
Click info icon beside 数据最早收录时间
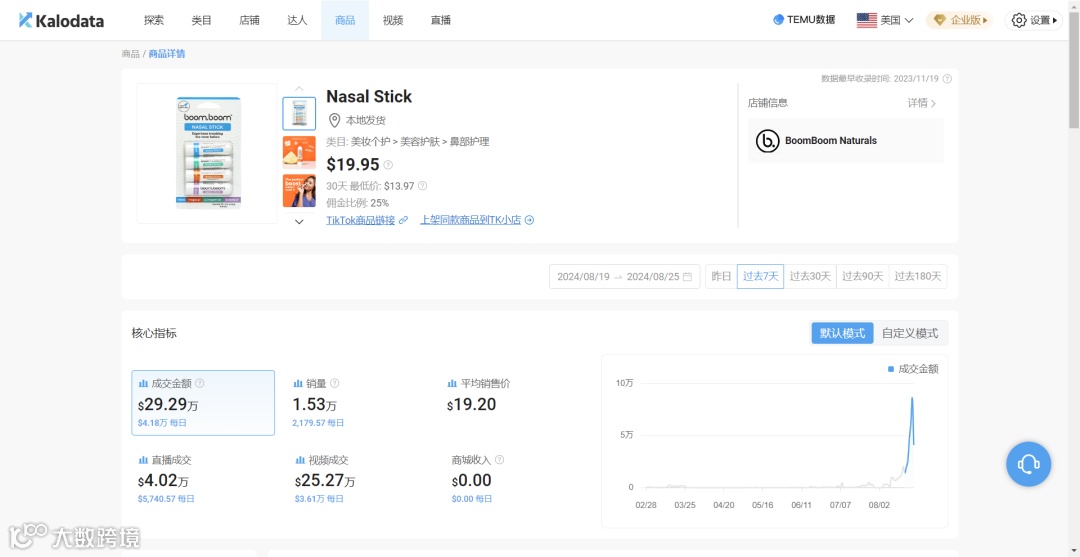point(947,78)
